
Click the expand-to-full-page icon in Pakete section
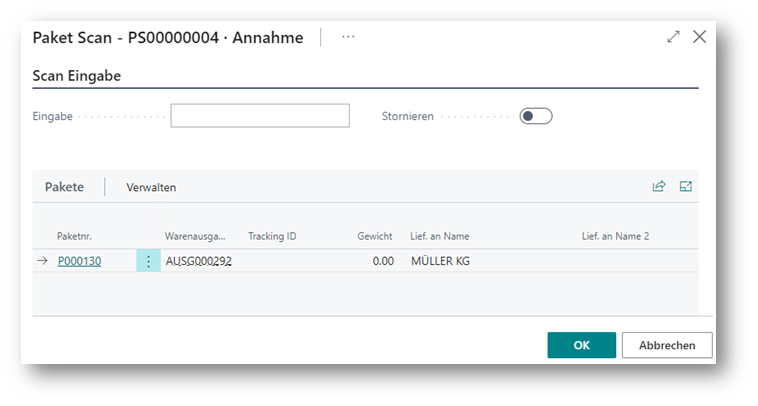tap(686, 186)
